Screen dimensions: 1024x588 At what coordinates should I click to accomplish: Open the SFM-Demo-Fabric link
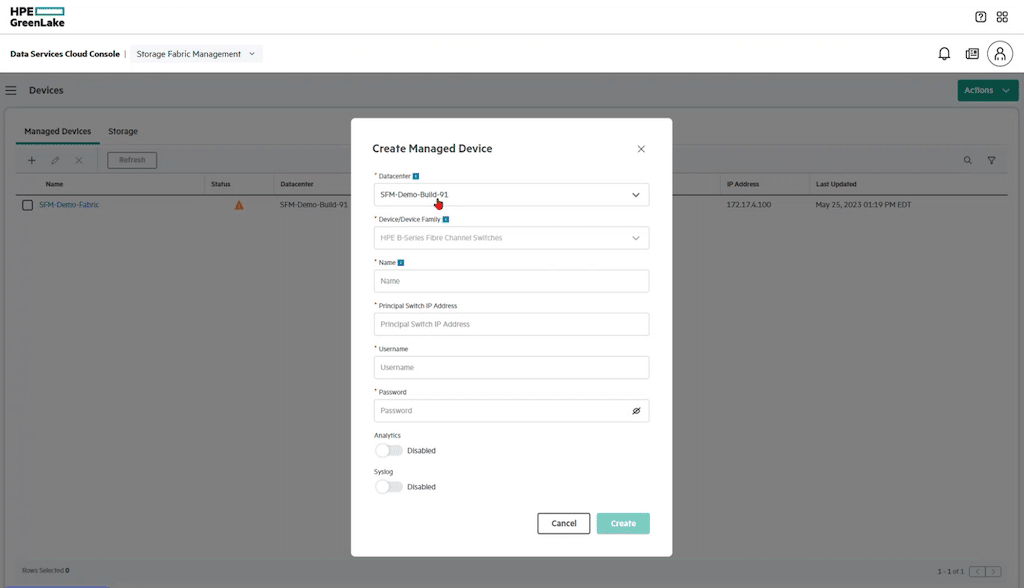click(69, 204)
